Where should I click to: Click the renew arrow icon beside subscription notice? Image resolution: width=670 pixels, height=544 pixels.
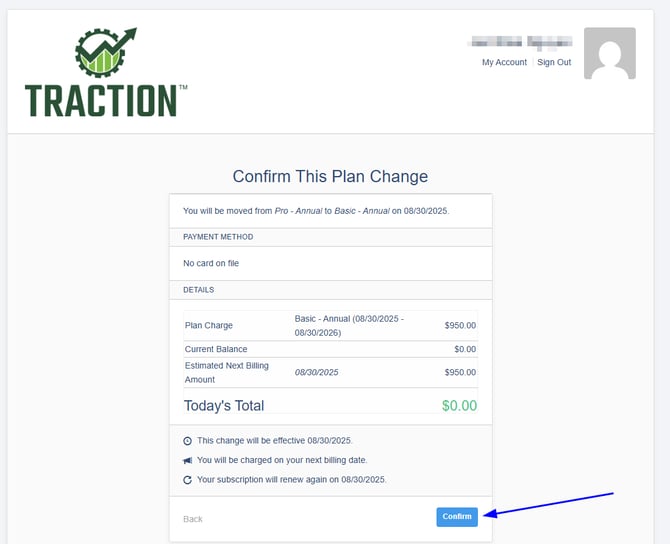click(188, 480)
